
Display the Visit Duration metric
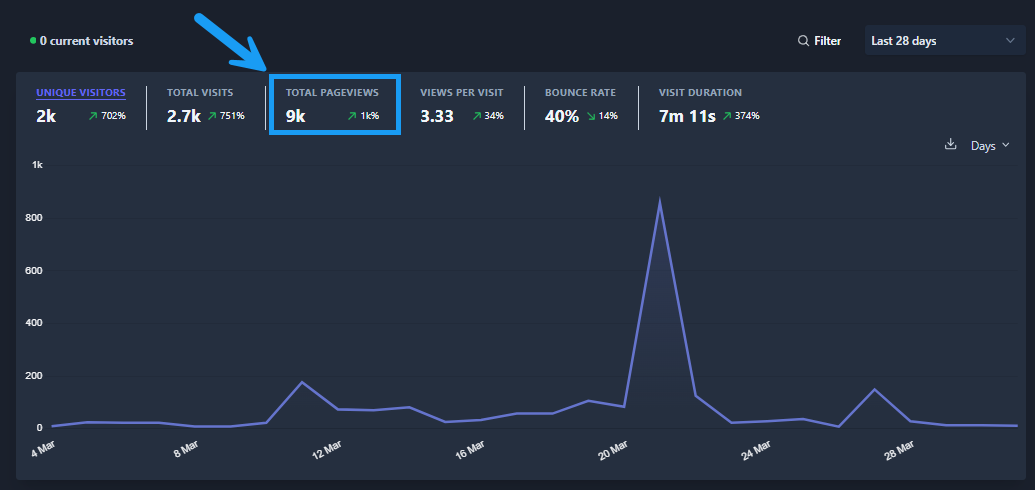700,93
